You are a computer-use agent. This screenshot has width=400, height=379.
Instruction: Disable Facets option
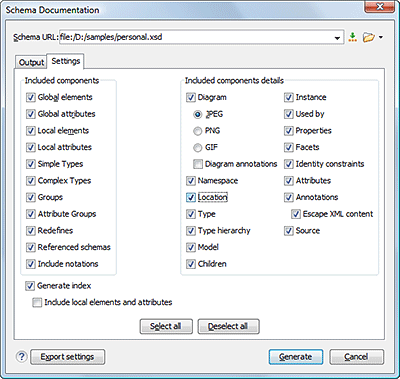coord(289,147)
